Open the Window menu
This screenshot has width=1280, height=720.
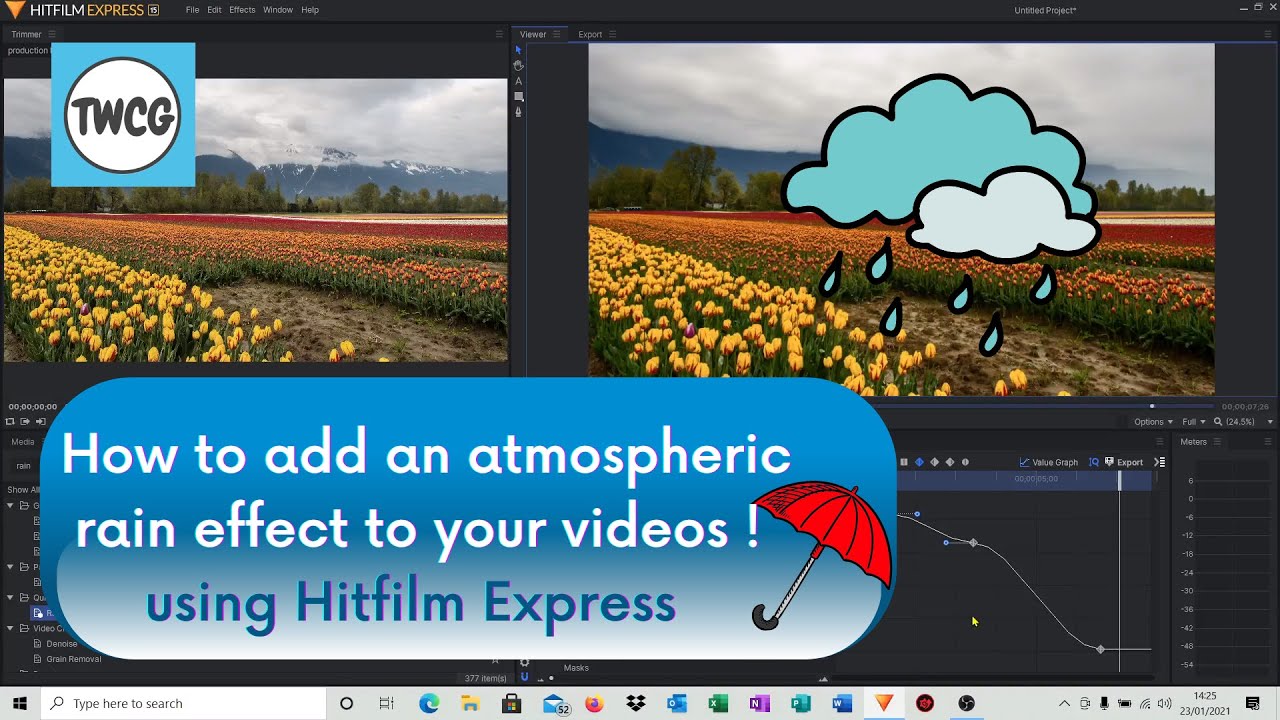click(278, 10)
